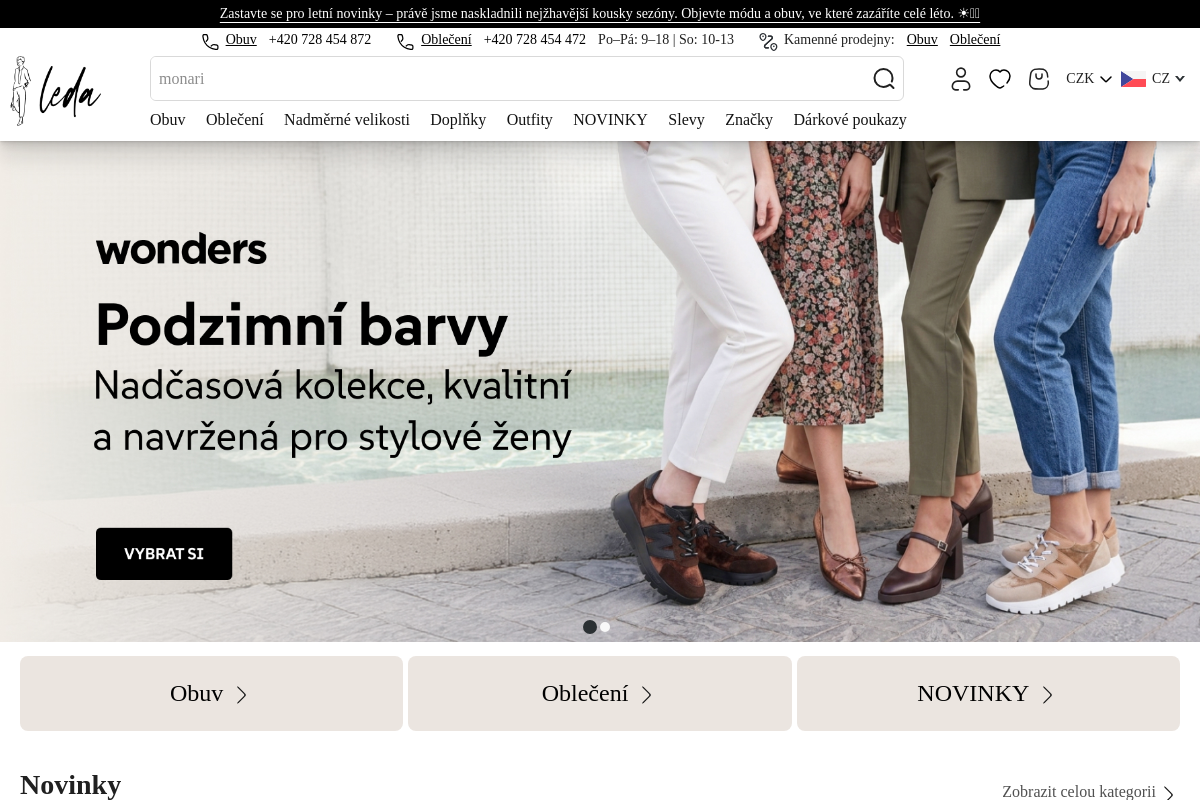The height and width of the screenshot is (800, 1200).
Task: Click the VYBRAT SI button
Action: 164,554
